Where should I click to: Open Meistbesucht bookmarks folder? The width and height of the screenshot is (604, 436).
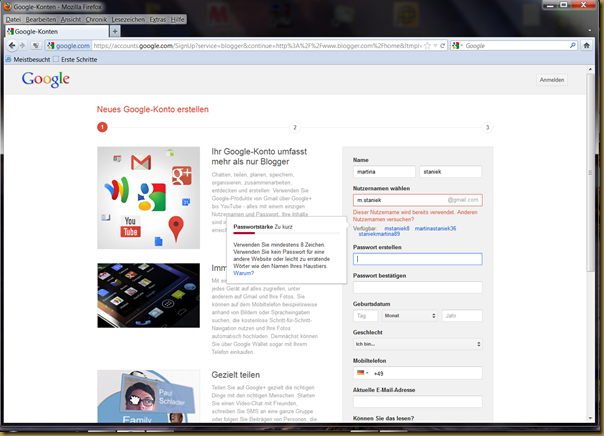coord(28,59)
